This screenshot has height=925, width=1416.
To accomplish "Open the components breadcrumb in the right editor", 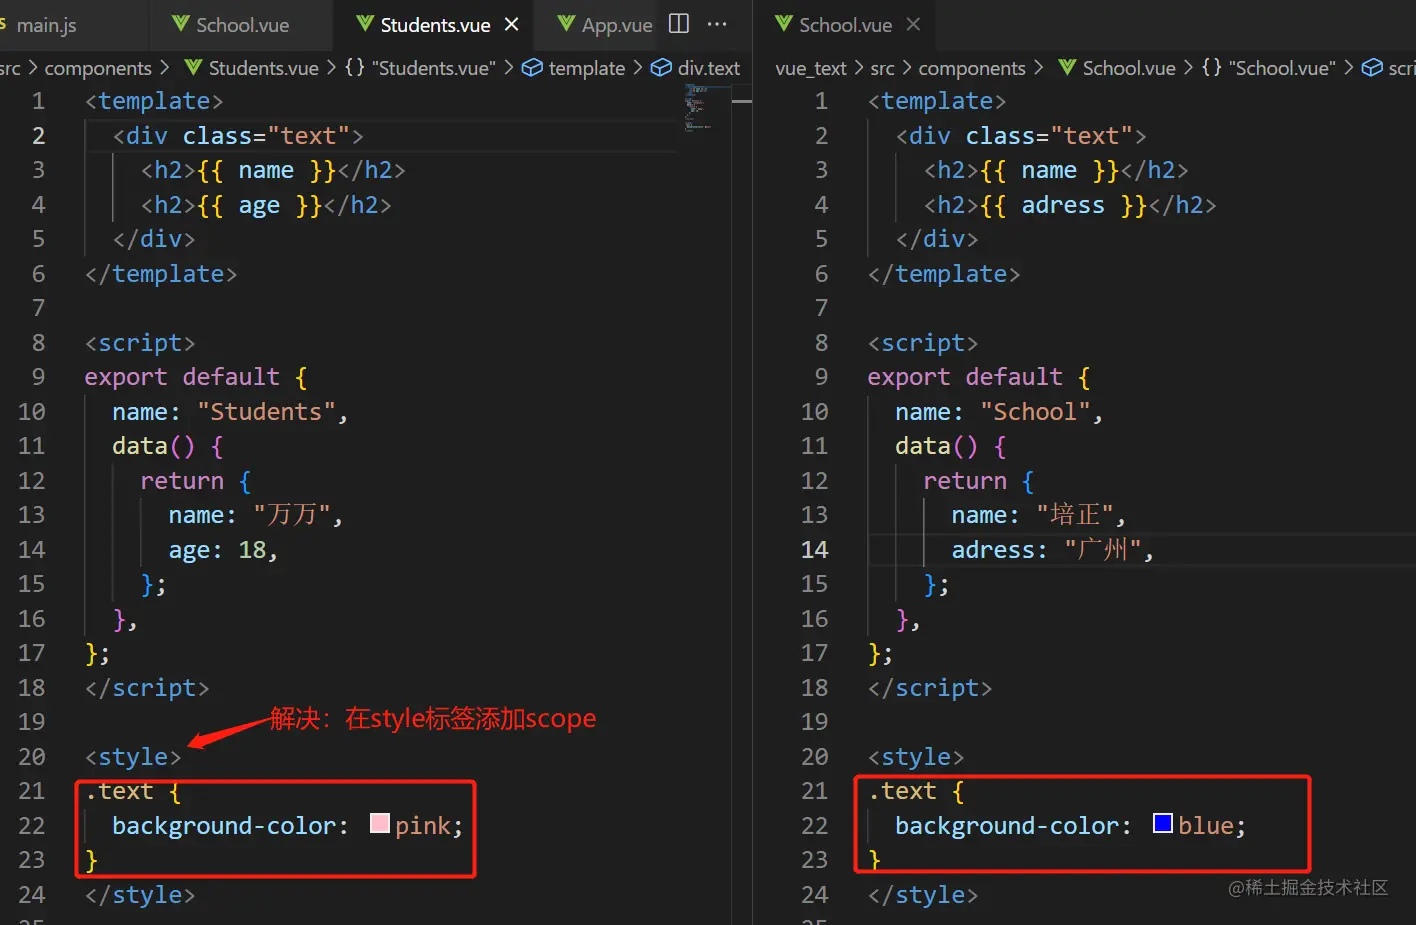I will [972, 68].
